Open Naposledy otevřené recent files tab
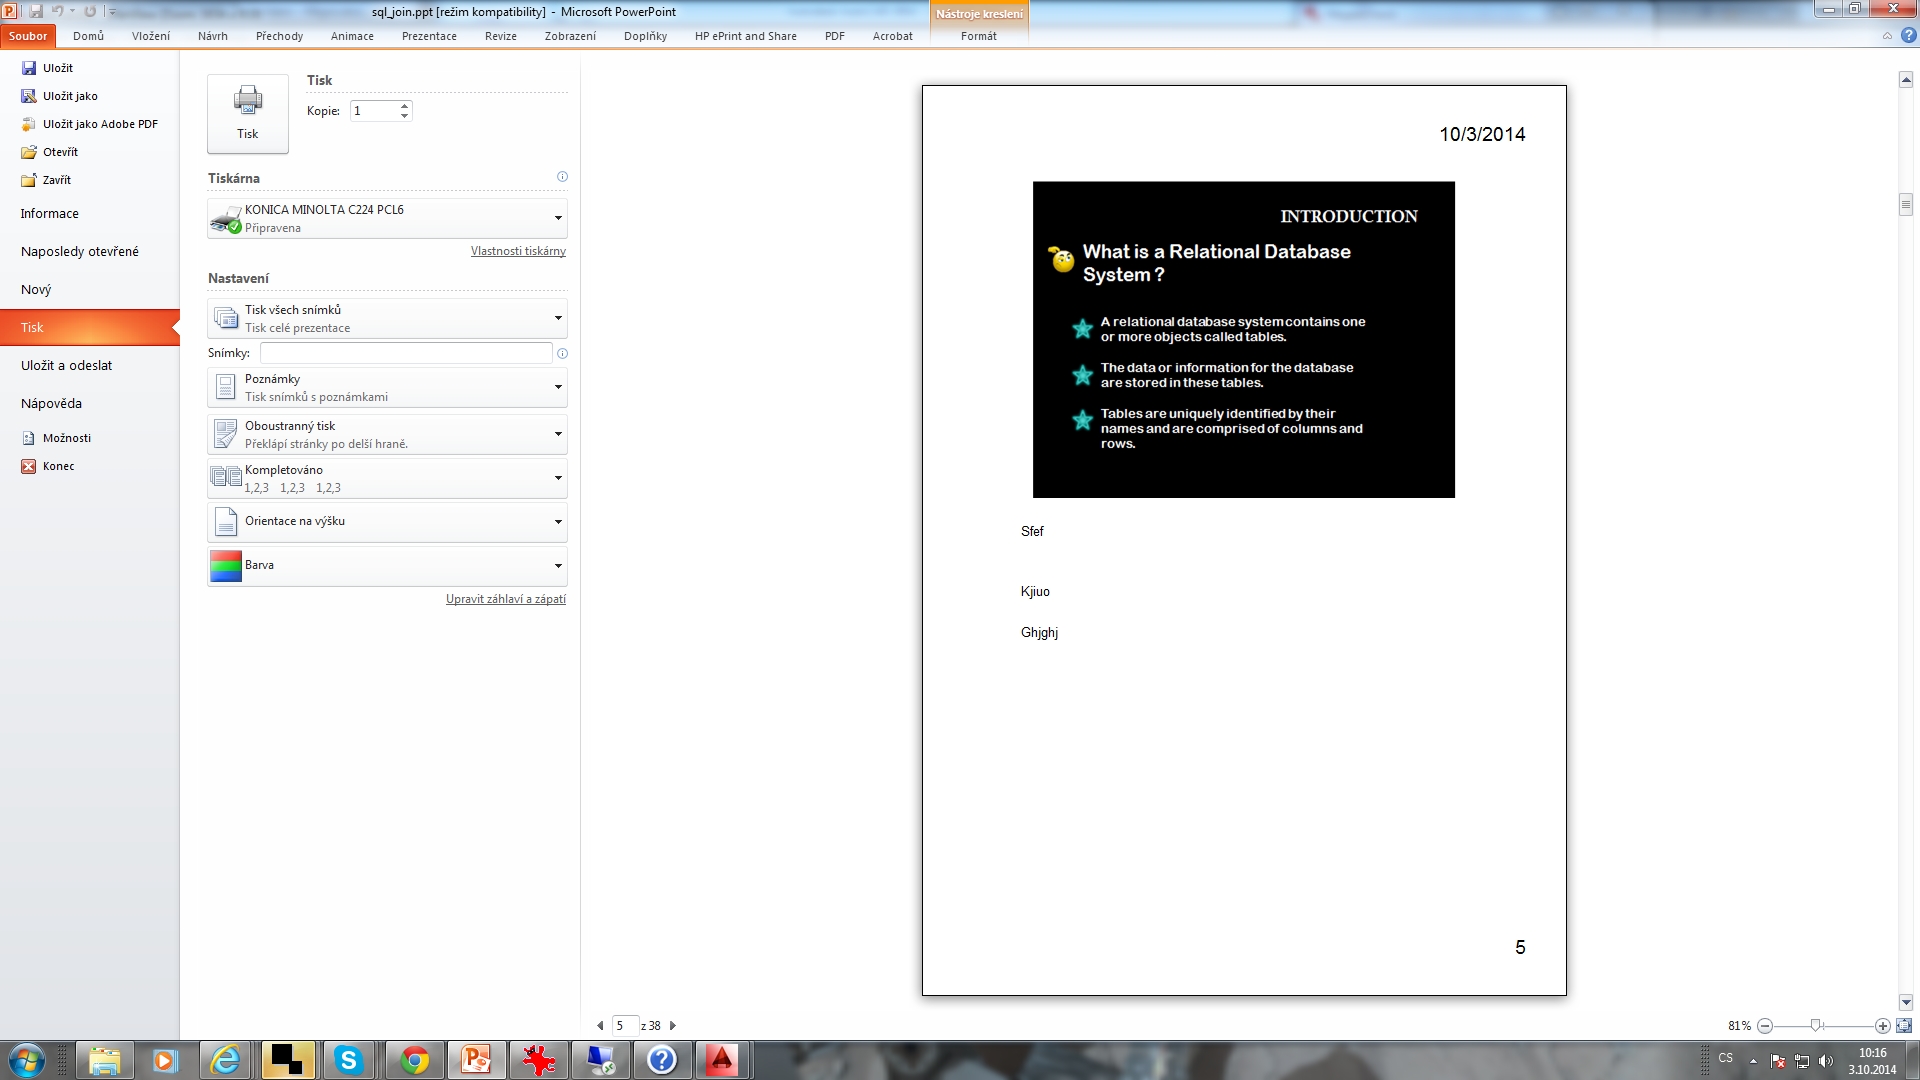The image size is (1920, 1080). point(90,252)
